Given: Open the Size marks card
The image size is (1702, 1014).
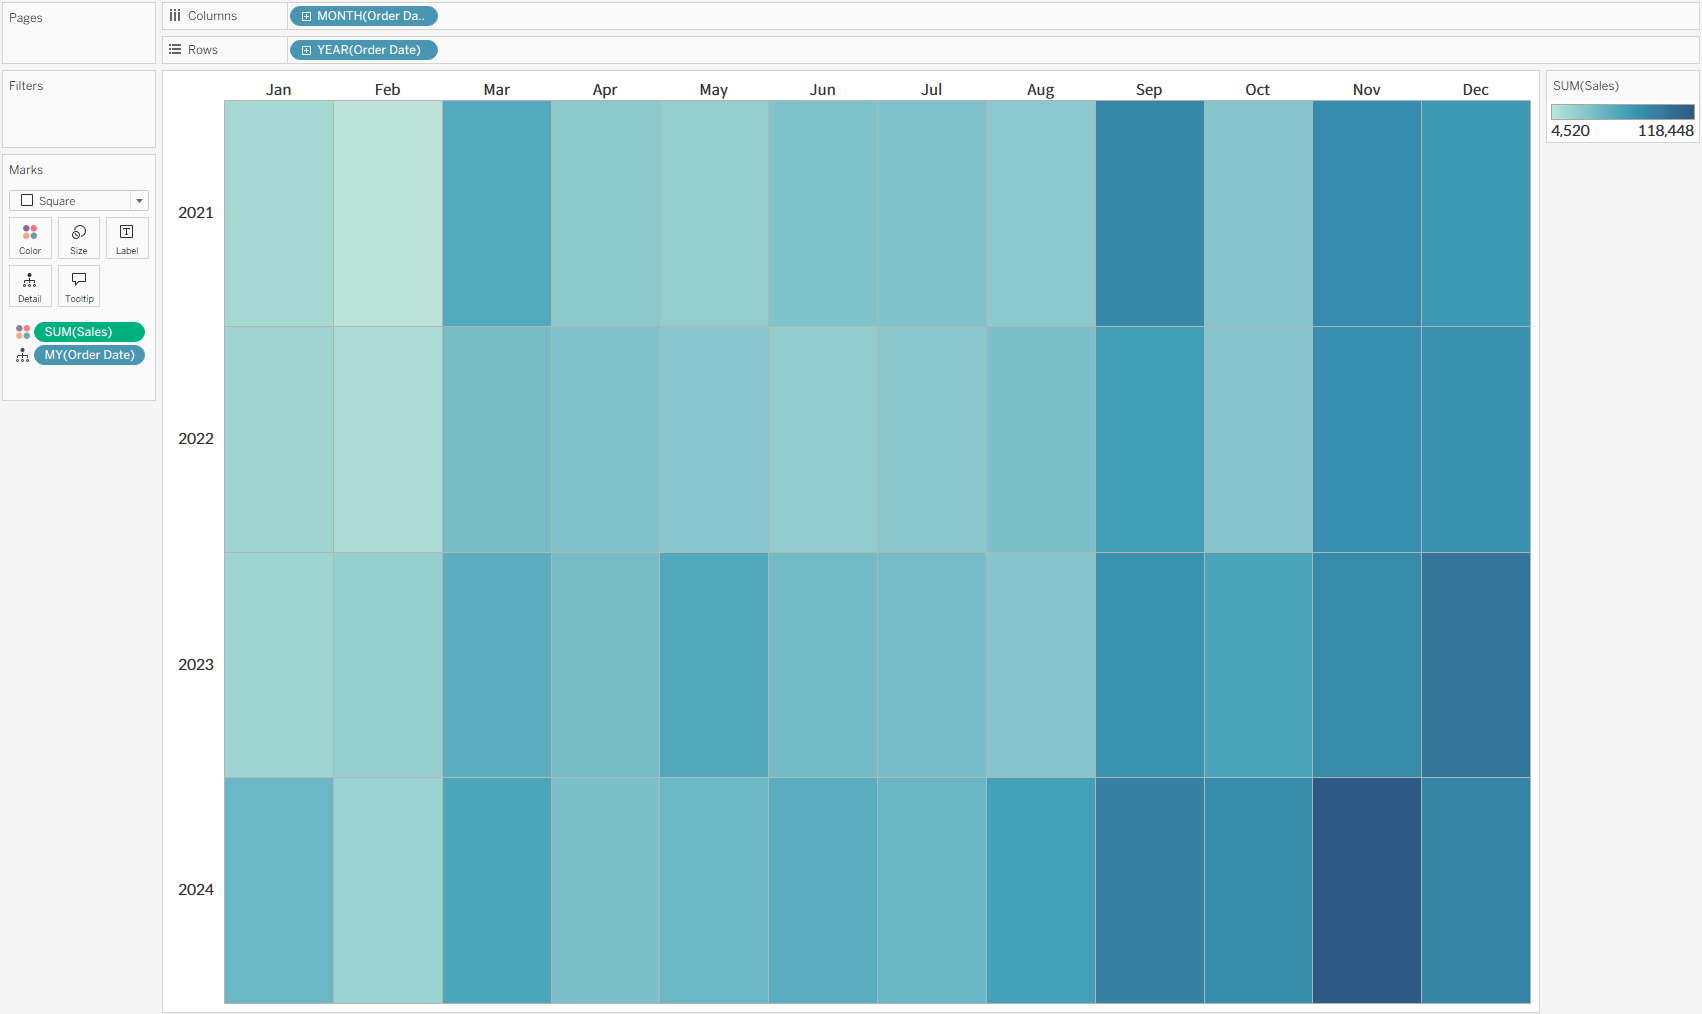Looking at the screenshot, I should tap(79, 238).
